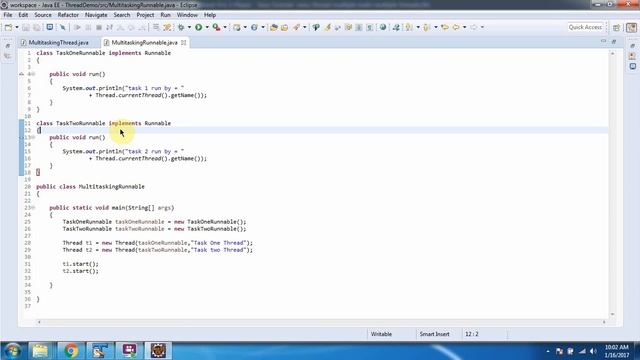
Task: Click the editor vertical scrollbar down arrow
Action: point(612,314)
